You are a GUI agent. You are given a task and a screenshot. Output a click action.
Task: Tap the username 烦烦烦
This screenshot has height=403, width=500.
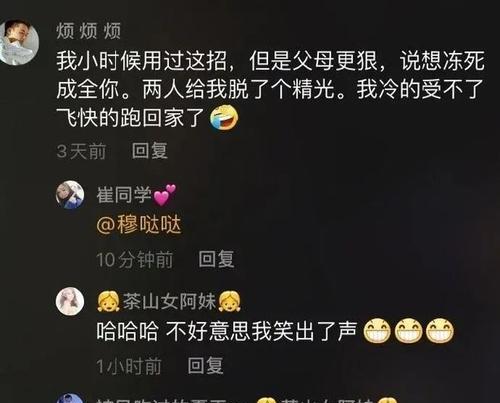(88, 31)
